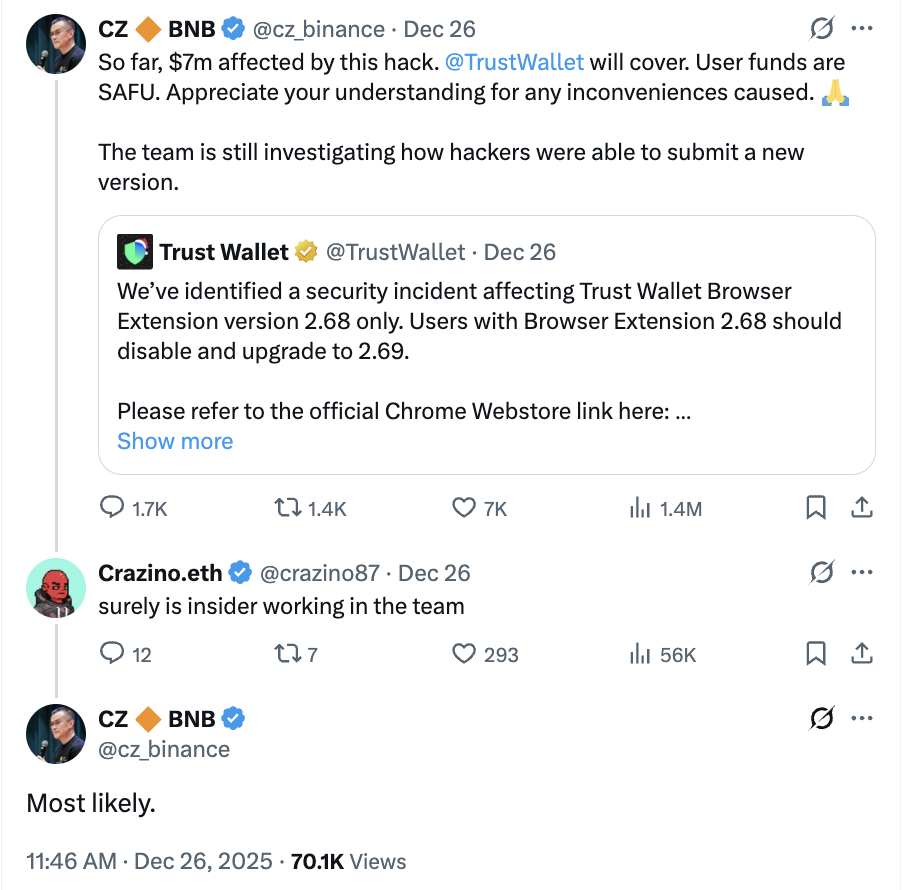Screen dimensions: 906x890
Task: Open more menu on CZ's 'Most likely' tweet
Action: pos(861,718)
